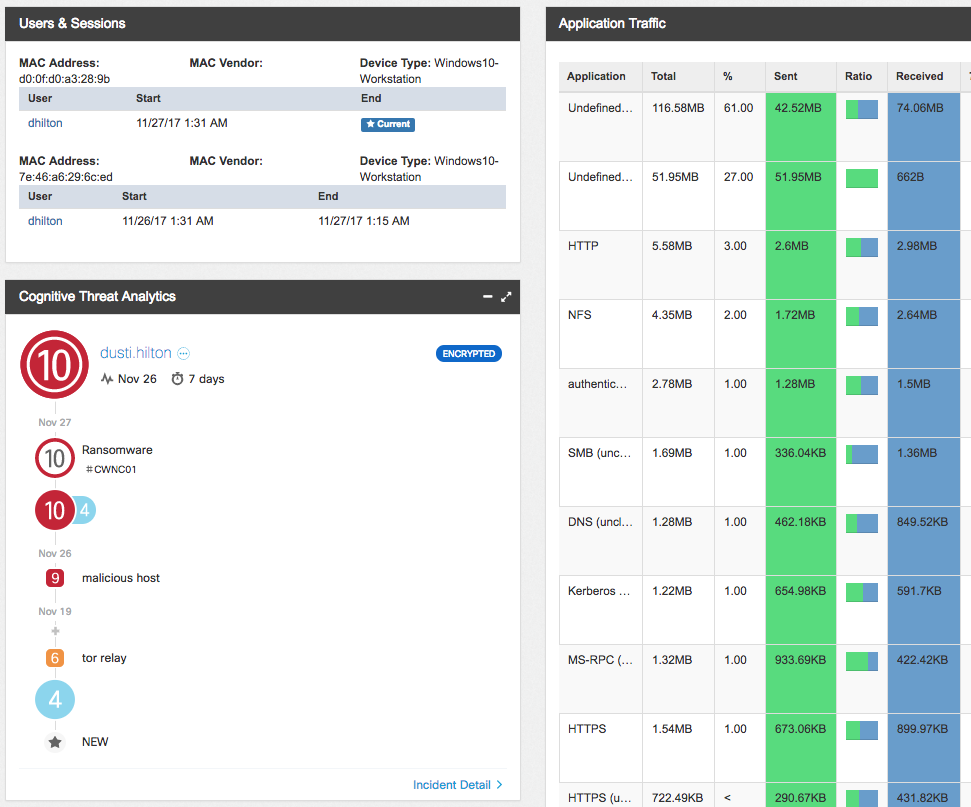Click the star icon next to NEW
Screen dimensions: 971x807
[x=55, y=742]
